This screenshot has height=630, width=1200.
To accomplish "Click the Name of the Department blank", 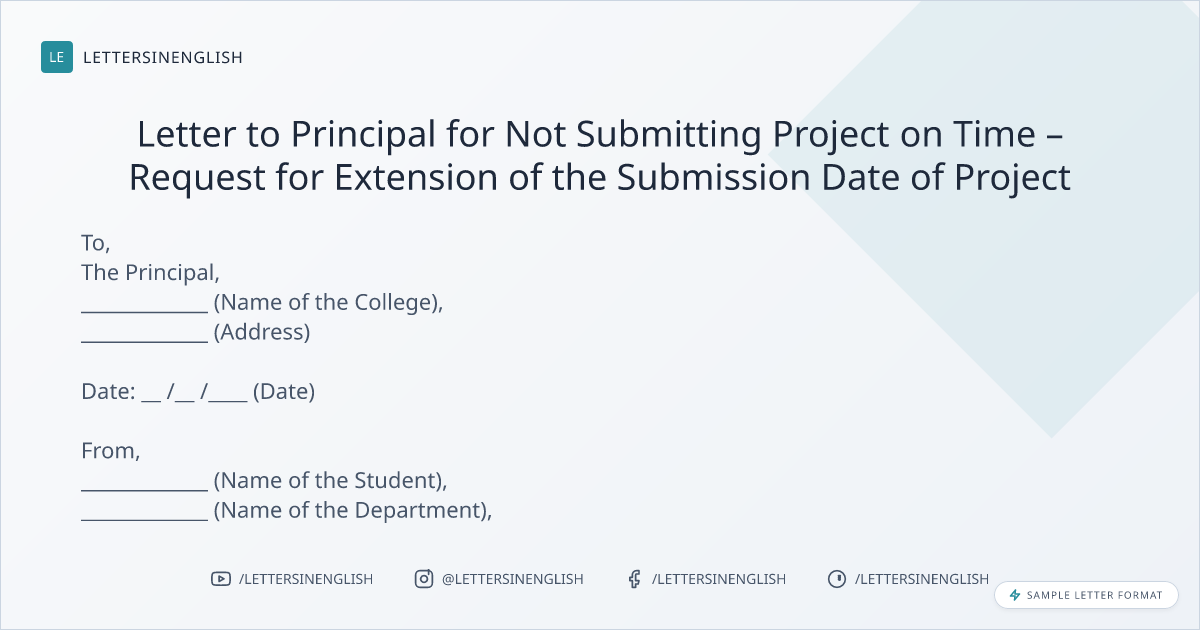I will pos(144,512).
